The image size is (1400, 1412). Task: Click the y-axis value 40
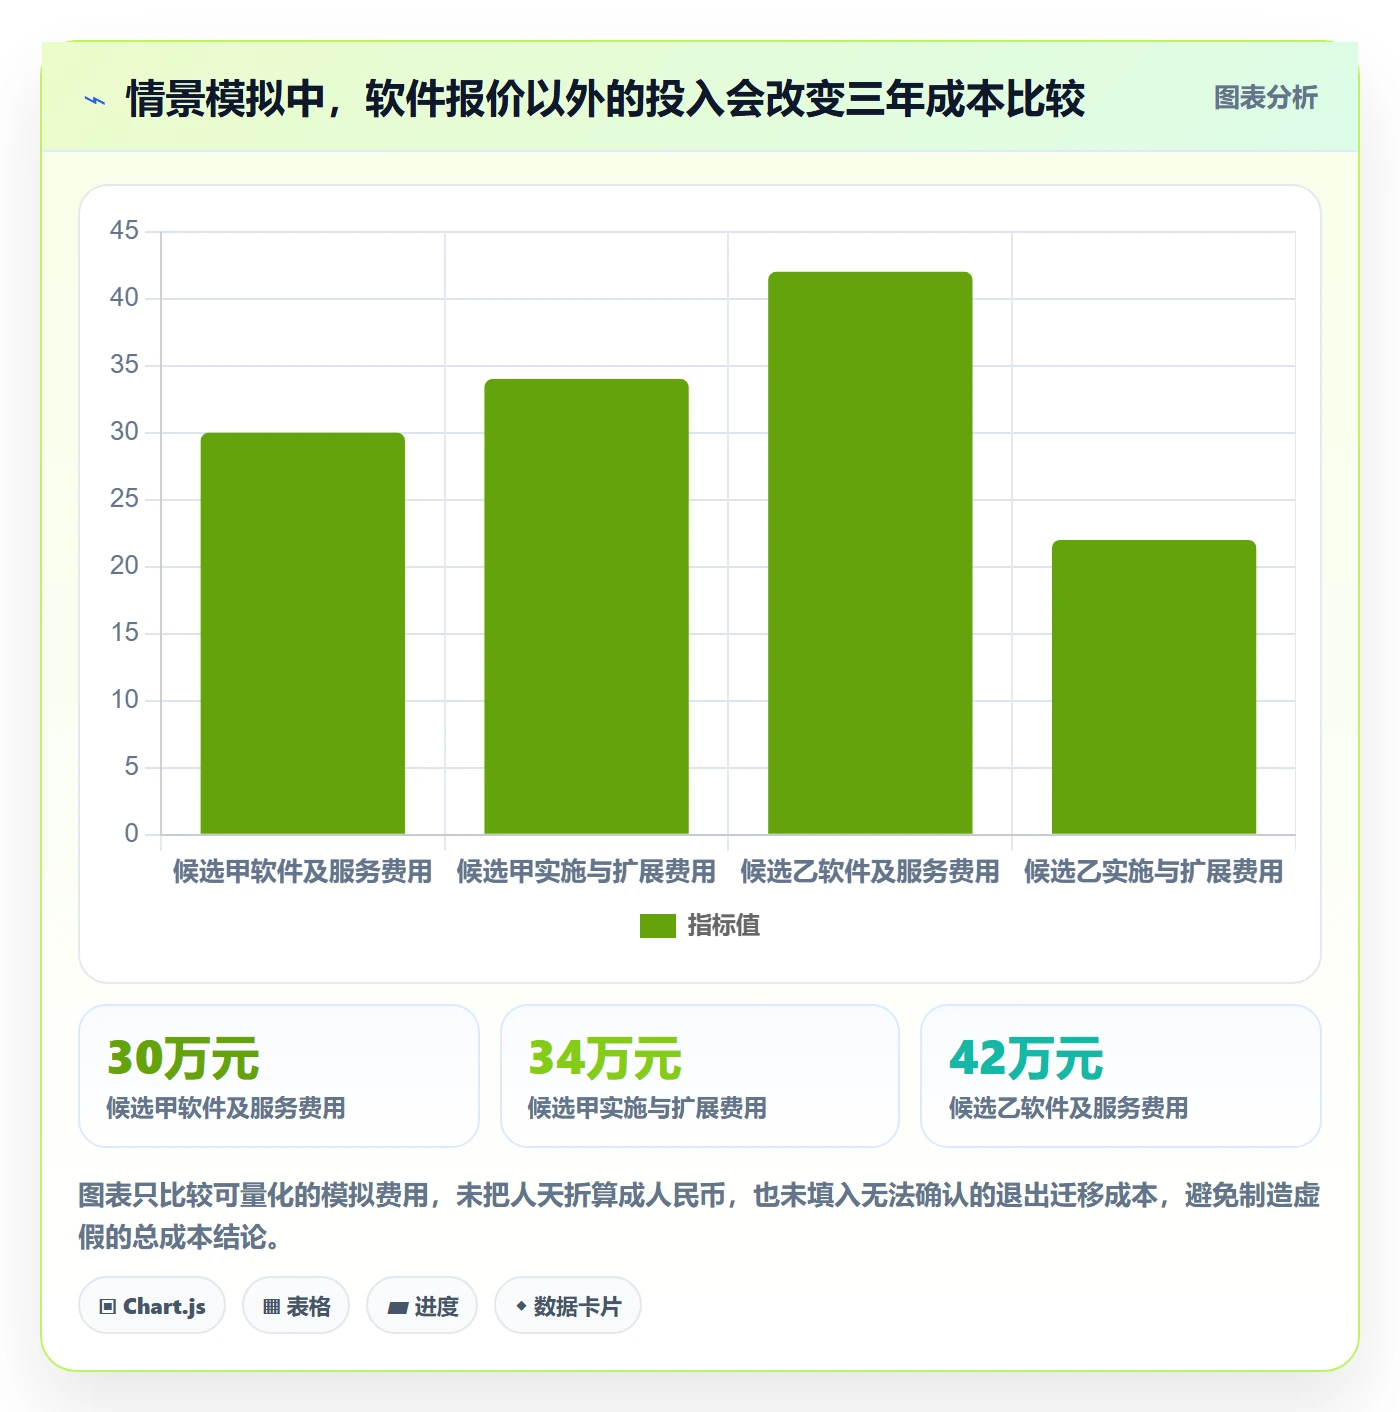pos(124,298)
